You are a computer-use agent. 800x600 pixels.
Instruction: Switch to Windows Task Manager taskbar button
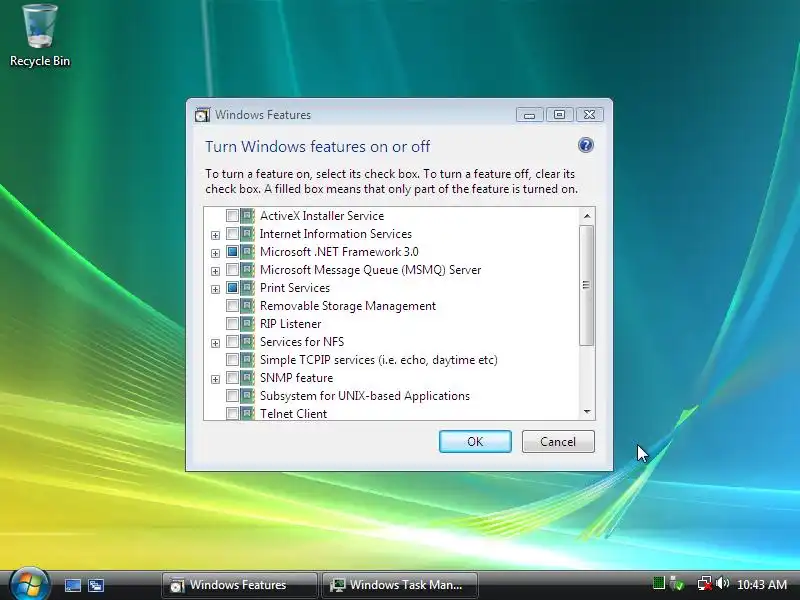(x=399, y=585)
